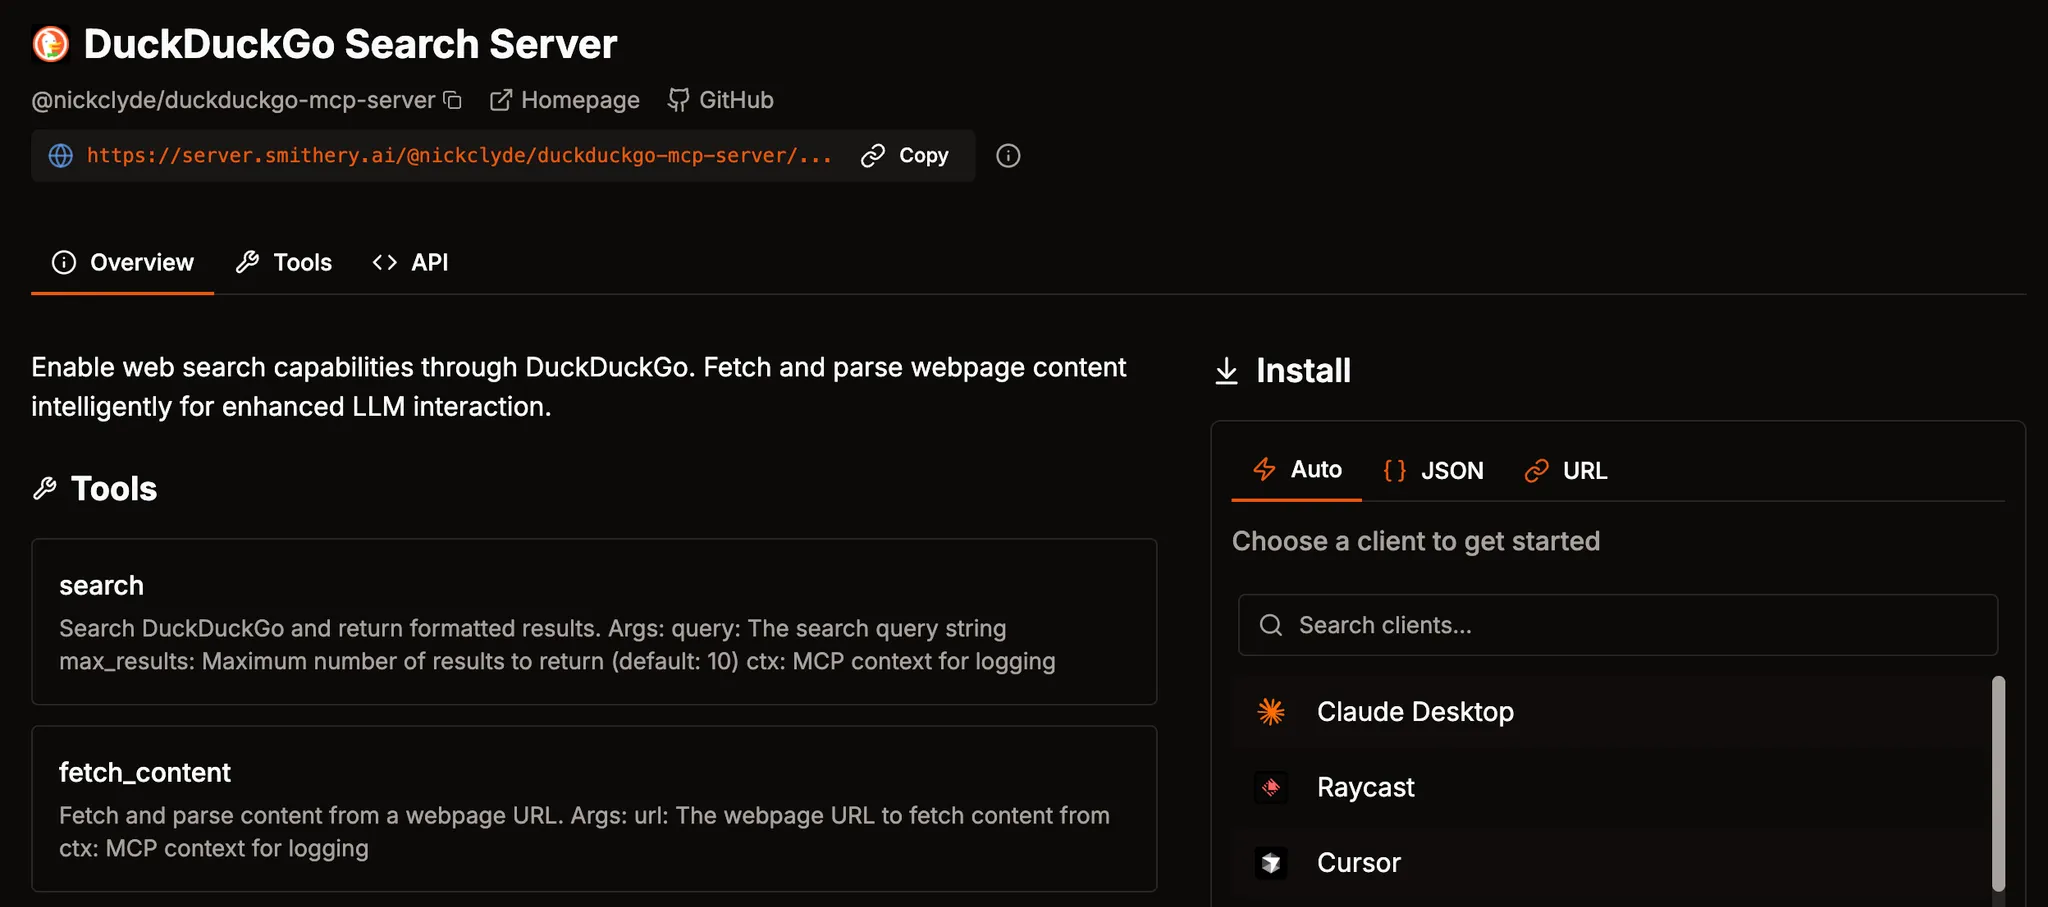Click the download icon beside Install heading

pos(1227,371)
